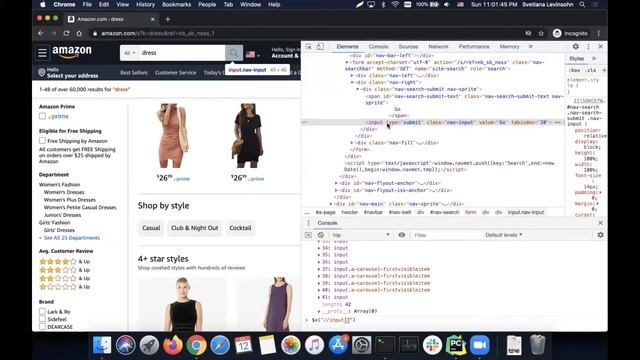Toggle console sidebar panel icon
This screenshot has width=640, height=360.
pyautogui.click(x=308, y=235)
